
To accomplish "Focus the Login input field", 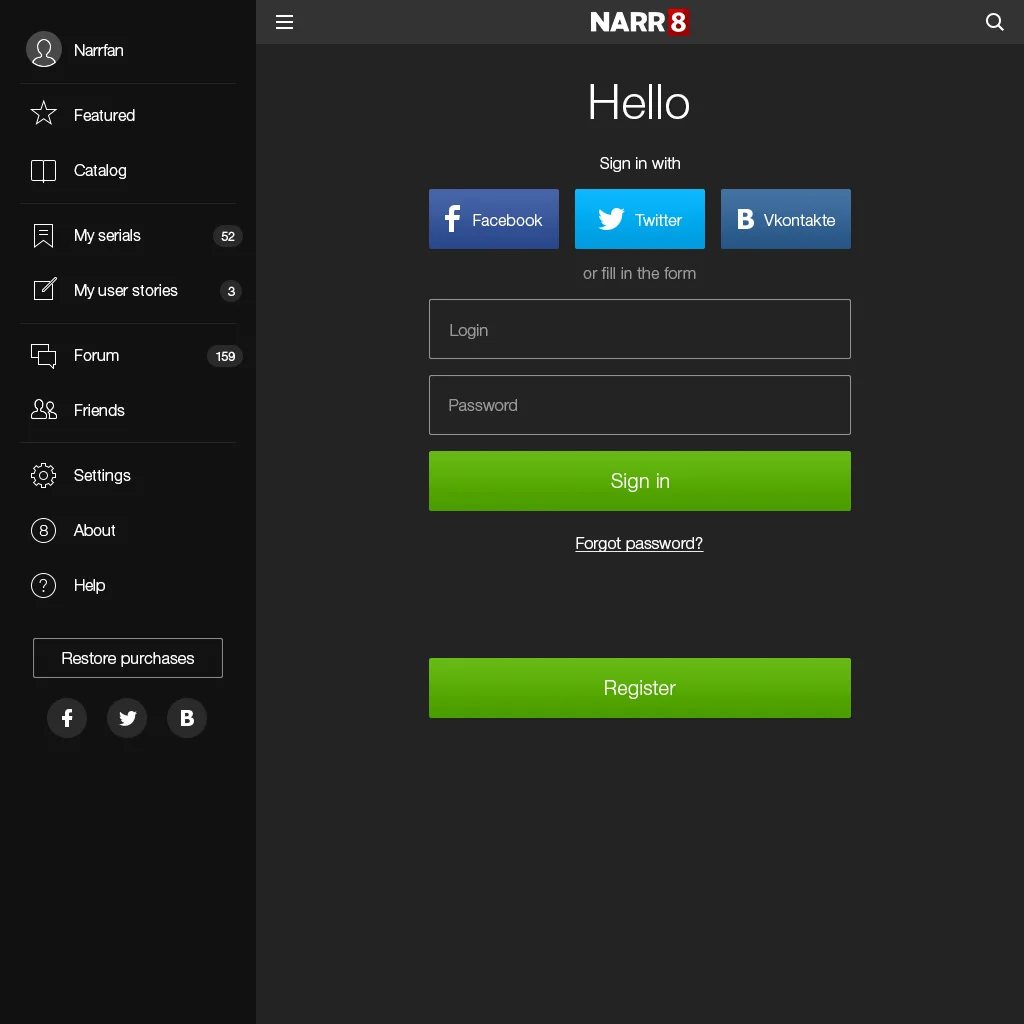I will click(x=639, y=329).
